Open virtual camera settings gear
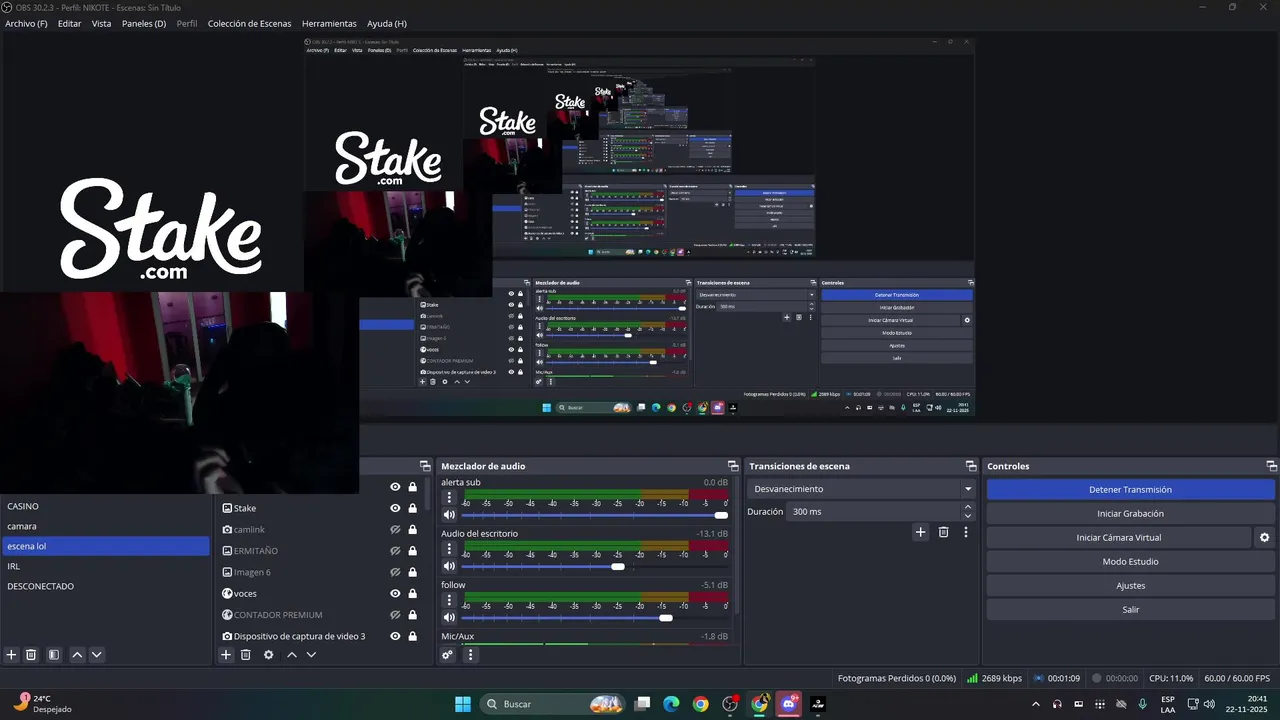This screenshot has width=1280, height=720. (1264, 538)
